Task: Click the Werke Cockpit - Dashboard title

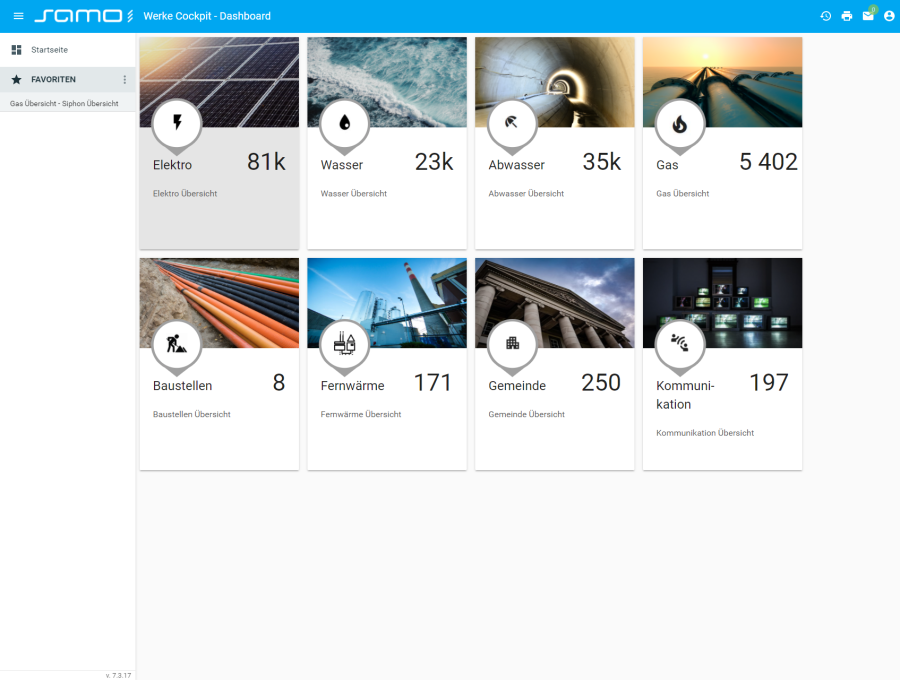Action: click(x=207, y=16)
